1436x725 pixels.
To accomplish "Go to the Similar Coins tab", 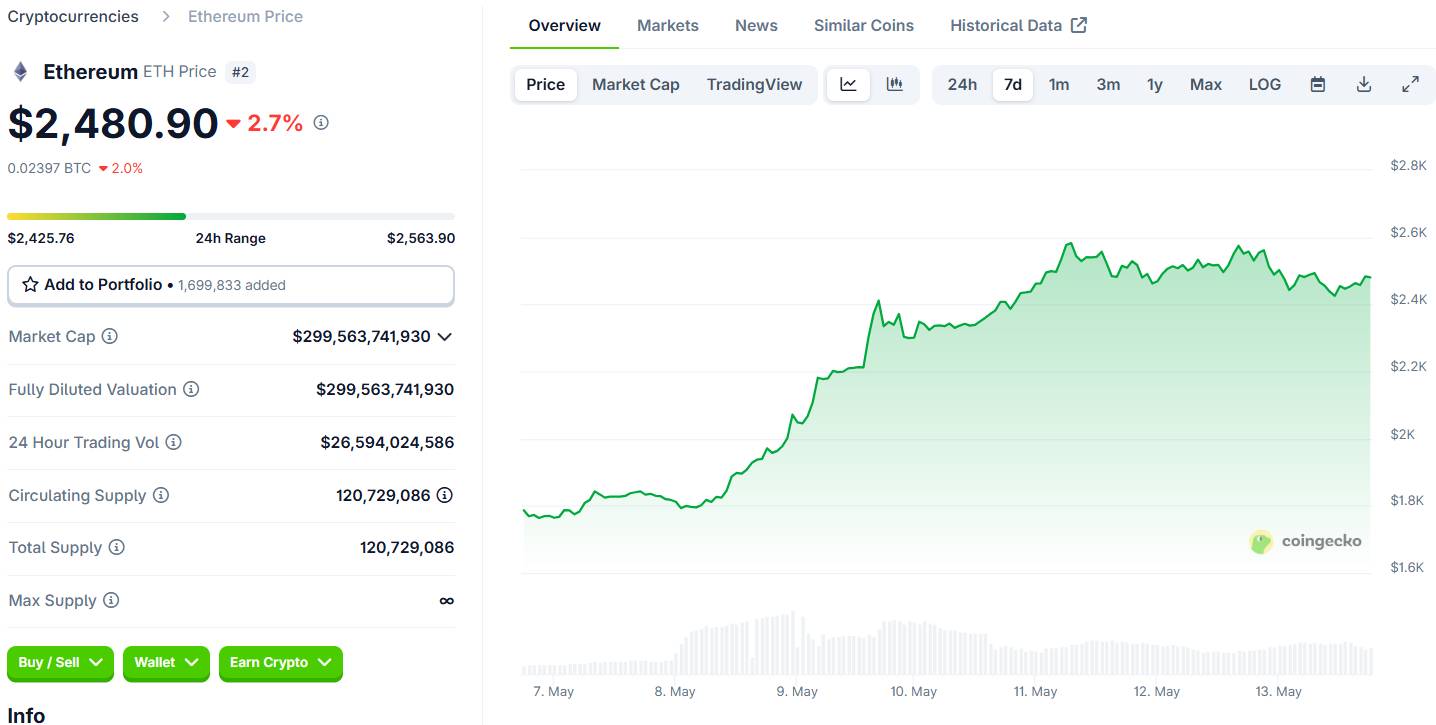I will click(864, 25).
